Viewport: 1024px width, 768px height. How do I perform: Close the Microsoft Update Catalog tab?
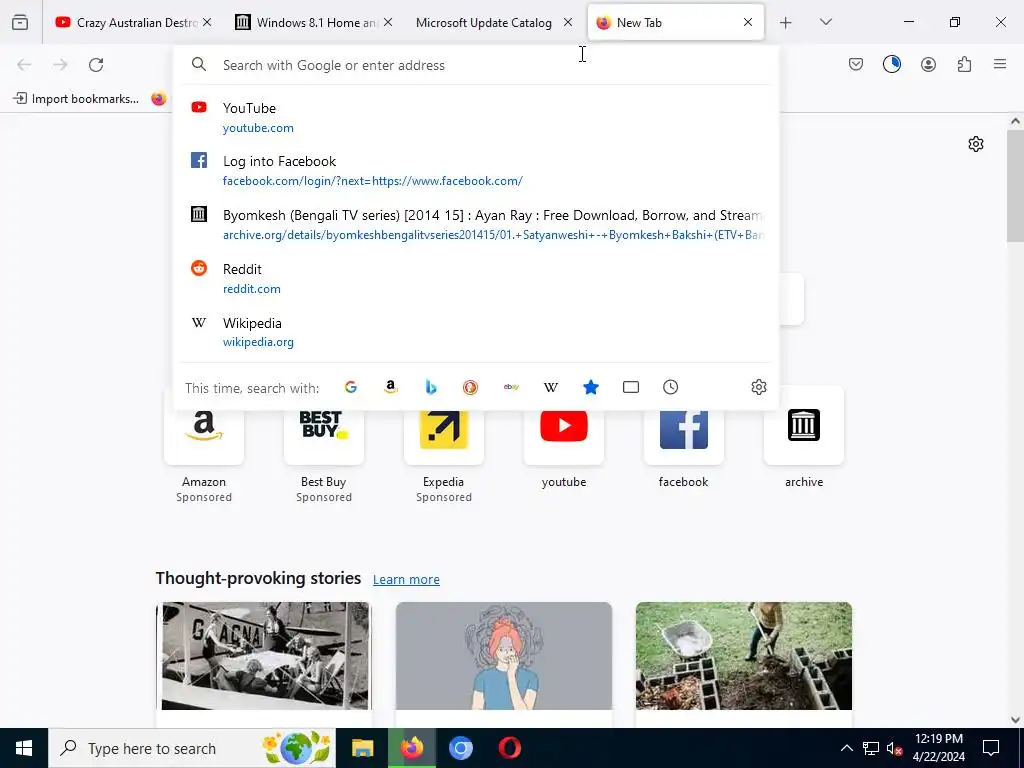point(568,22)
